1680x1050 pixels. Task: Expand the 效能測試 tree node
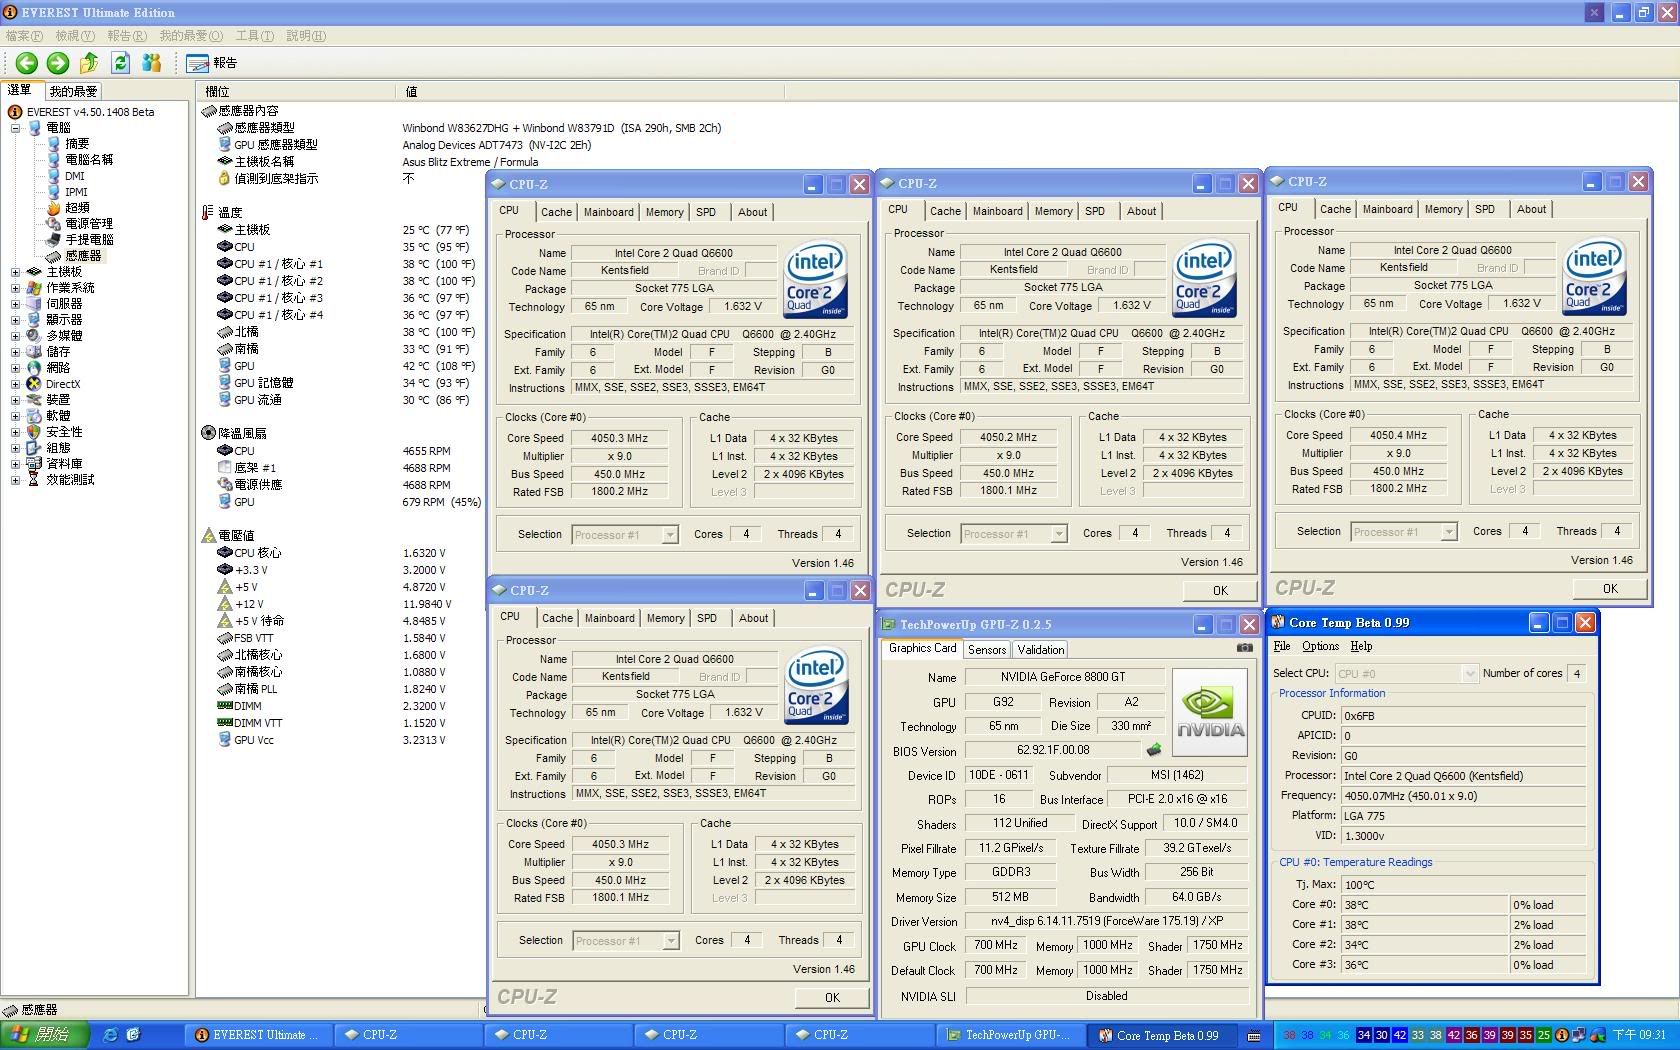(15, 480)
